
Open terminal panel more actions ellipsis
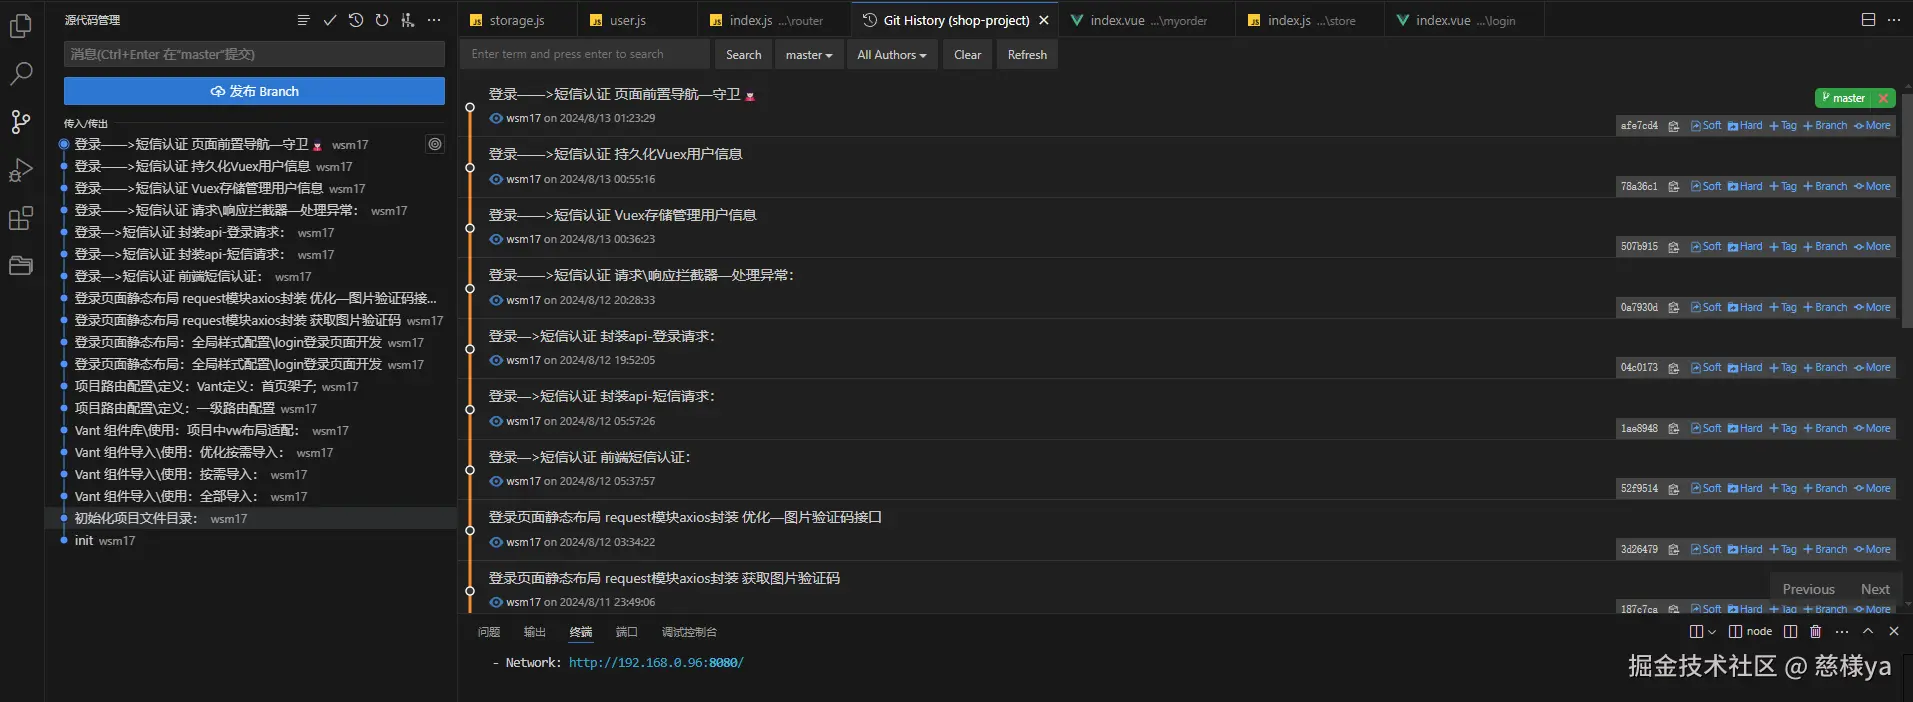click(x=1842, y=631)
